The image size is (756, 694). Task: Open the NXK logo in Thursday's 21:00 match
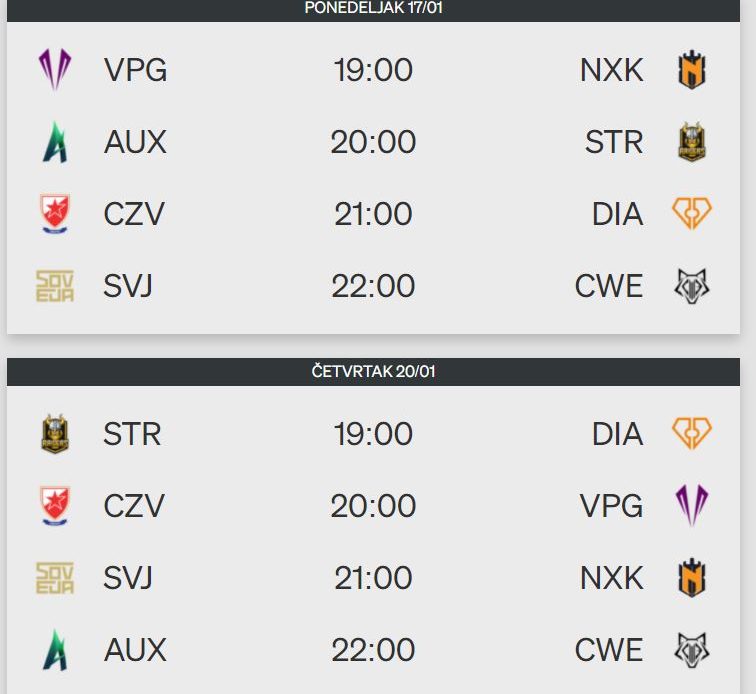(x=692, y=578)
